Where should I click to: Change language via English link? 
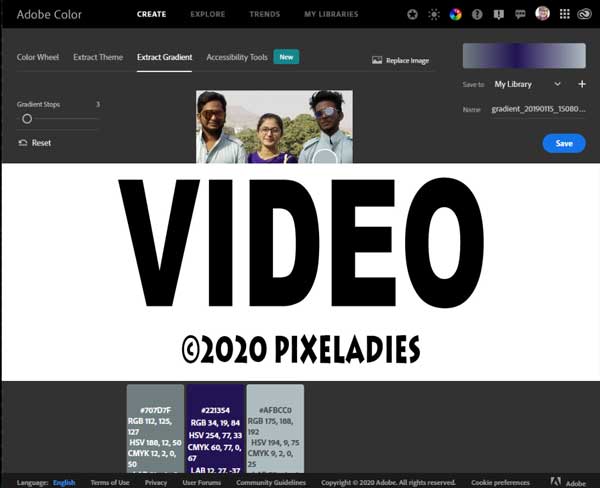64,483
